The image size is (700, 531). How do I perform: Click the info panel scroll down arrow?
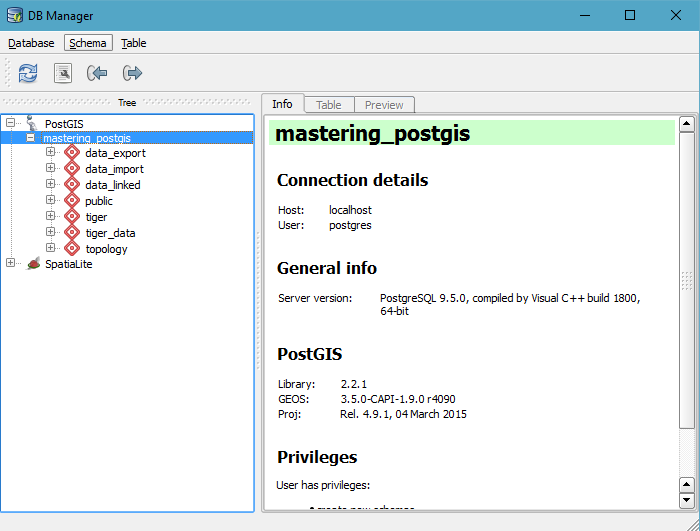coord(686,499)
